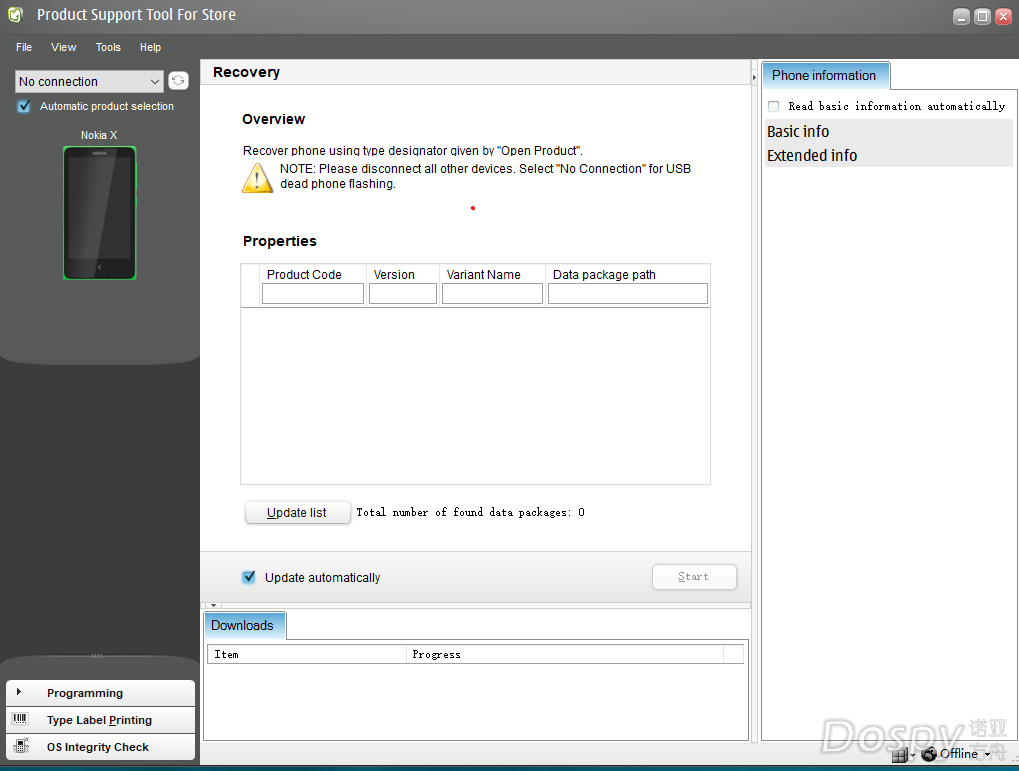The width and height of the screenshot is (1019, 771).
Task: Click the Product Code column header
Action: [304, 274]
